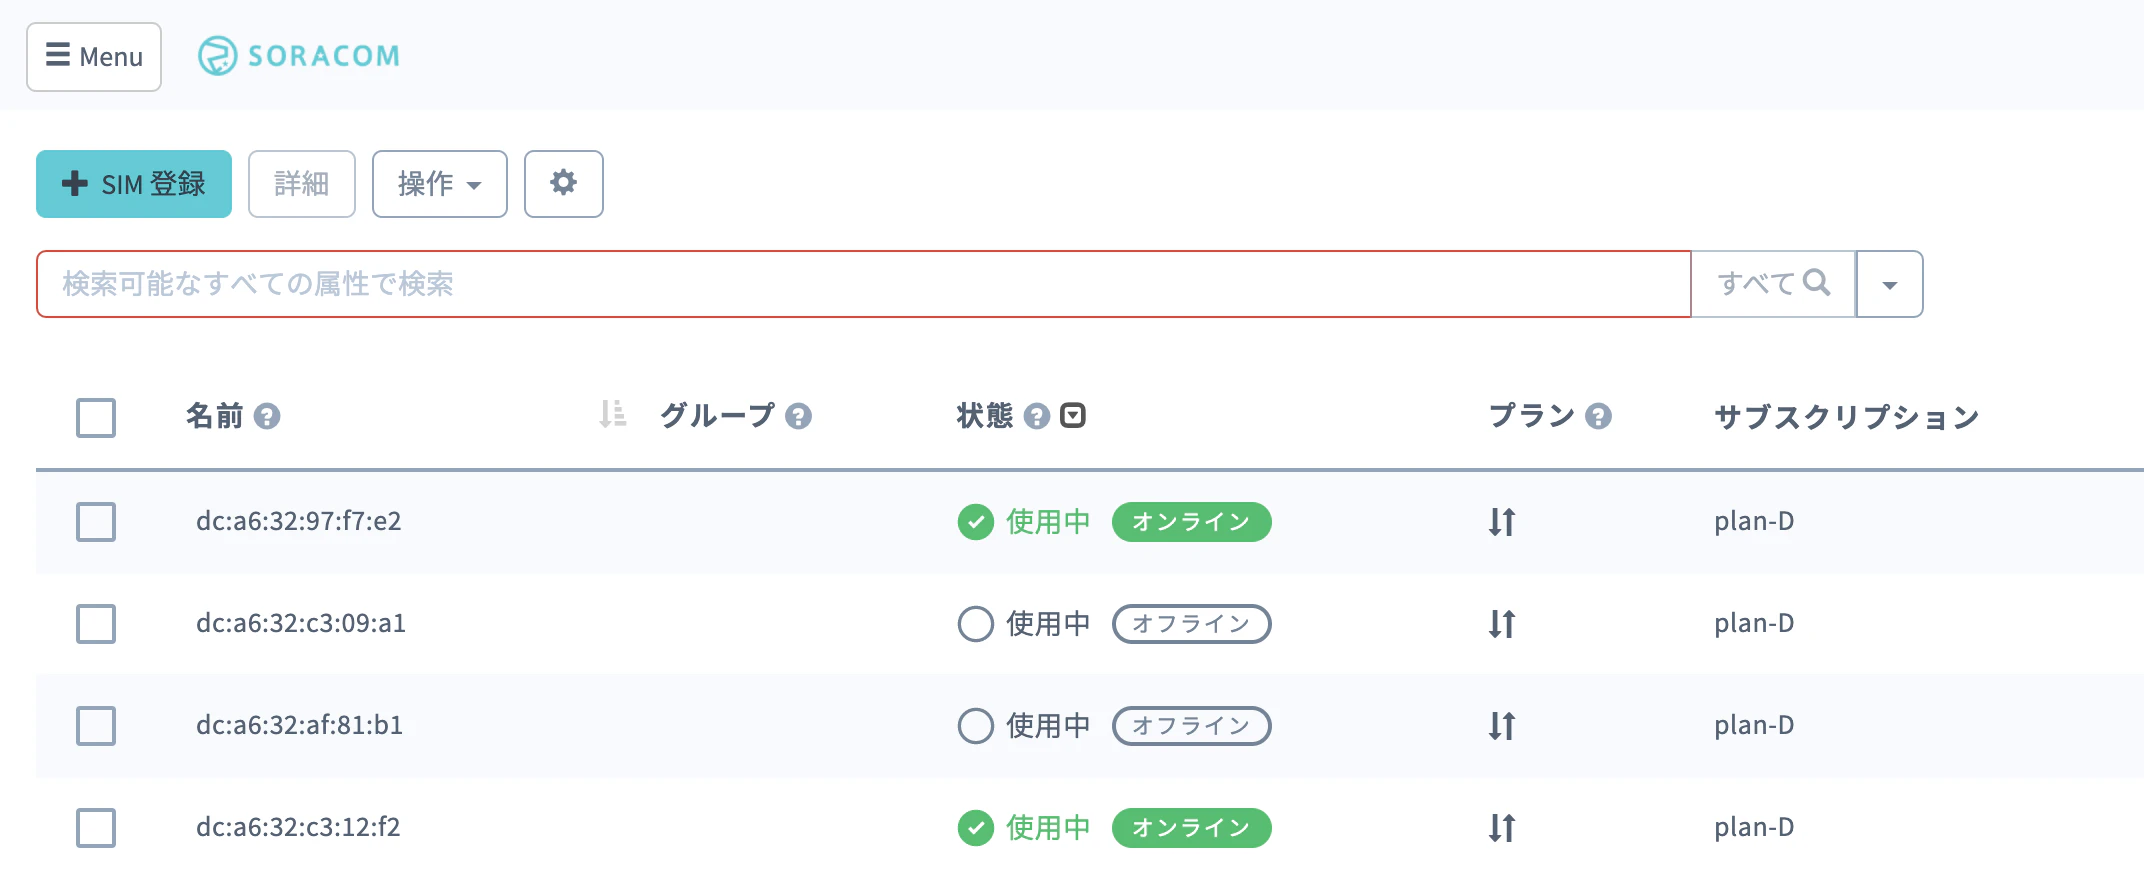Toggle the select-all checkbox in the header

coord(95,418)
